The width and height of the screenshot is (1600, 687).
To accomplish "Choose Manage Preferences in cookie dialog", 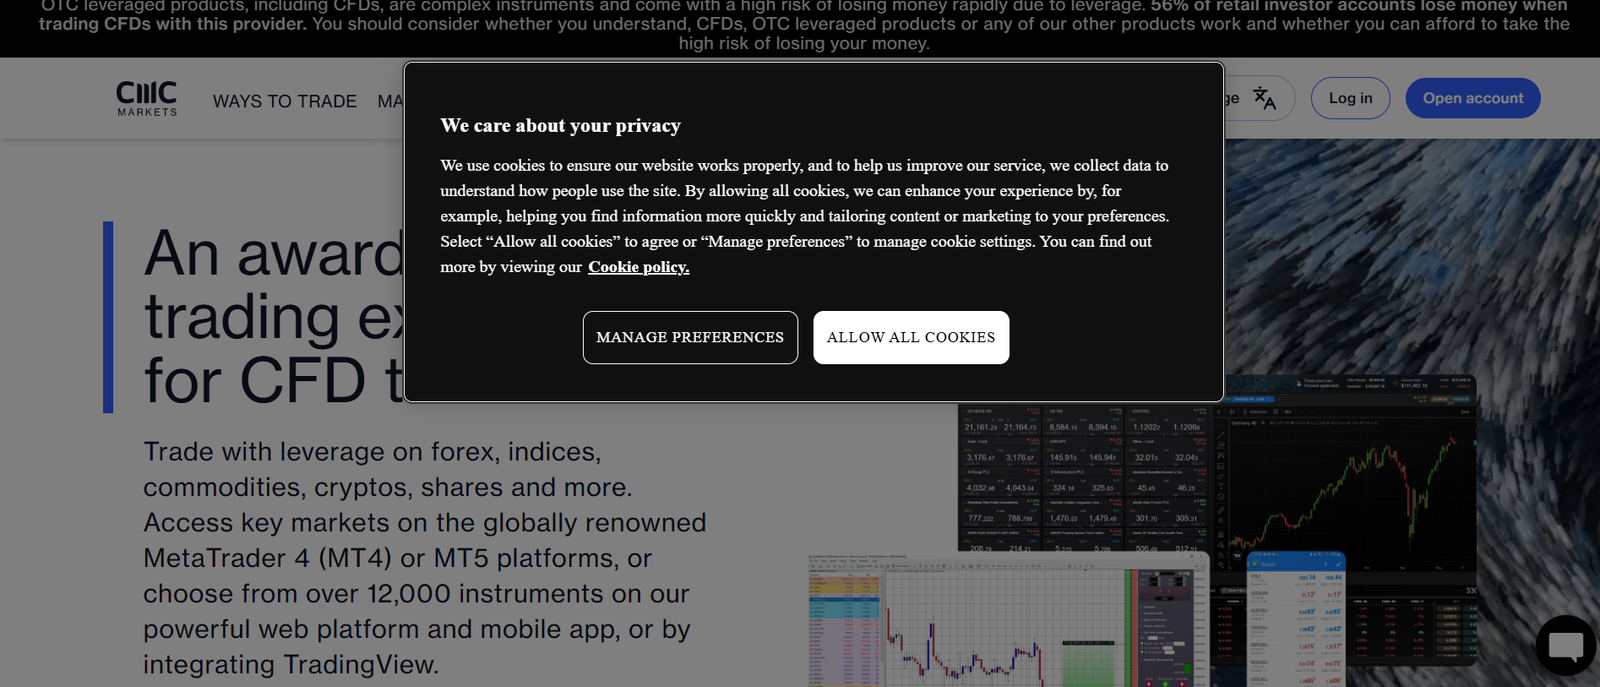I will [x=690, y=337].
